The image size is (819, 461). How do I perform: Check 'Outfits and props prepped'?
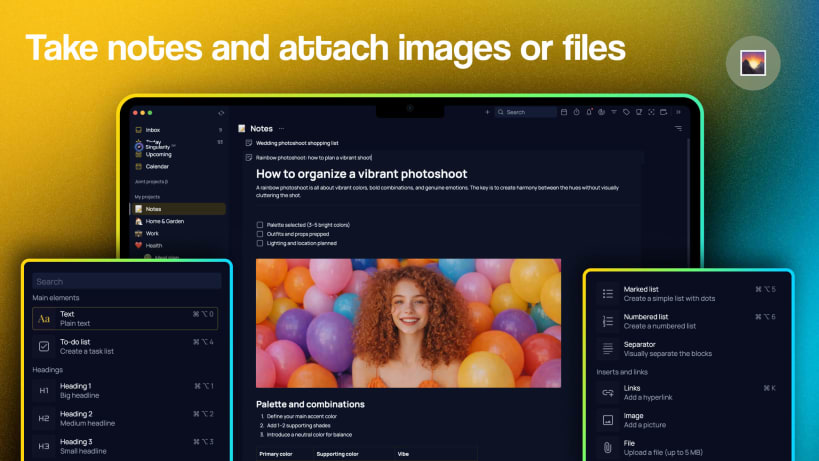[x=260, y=234]
